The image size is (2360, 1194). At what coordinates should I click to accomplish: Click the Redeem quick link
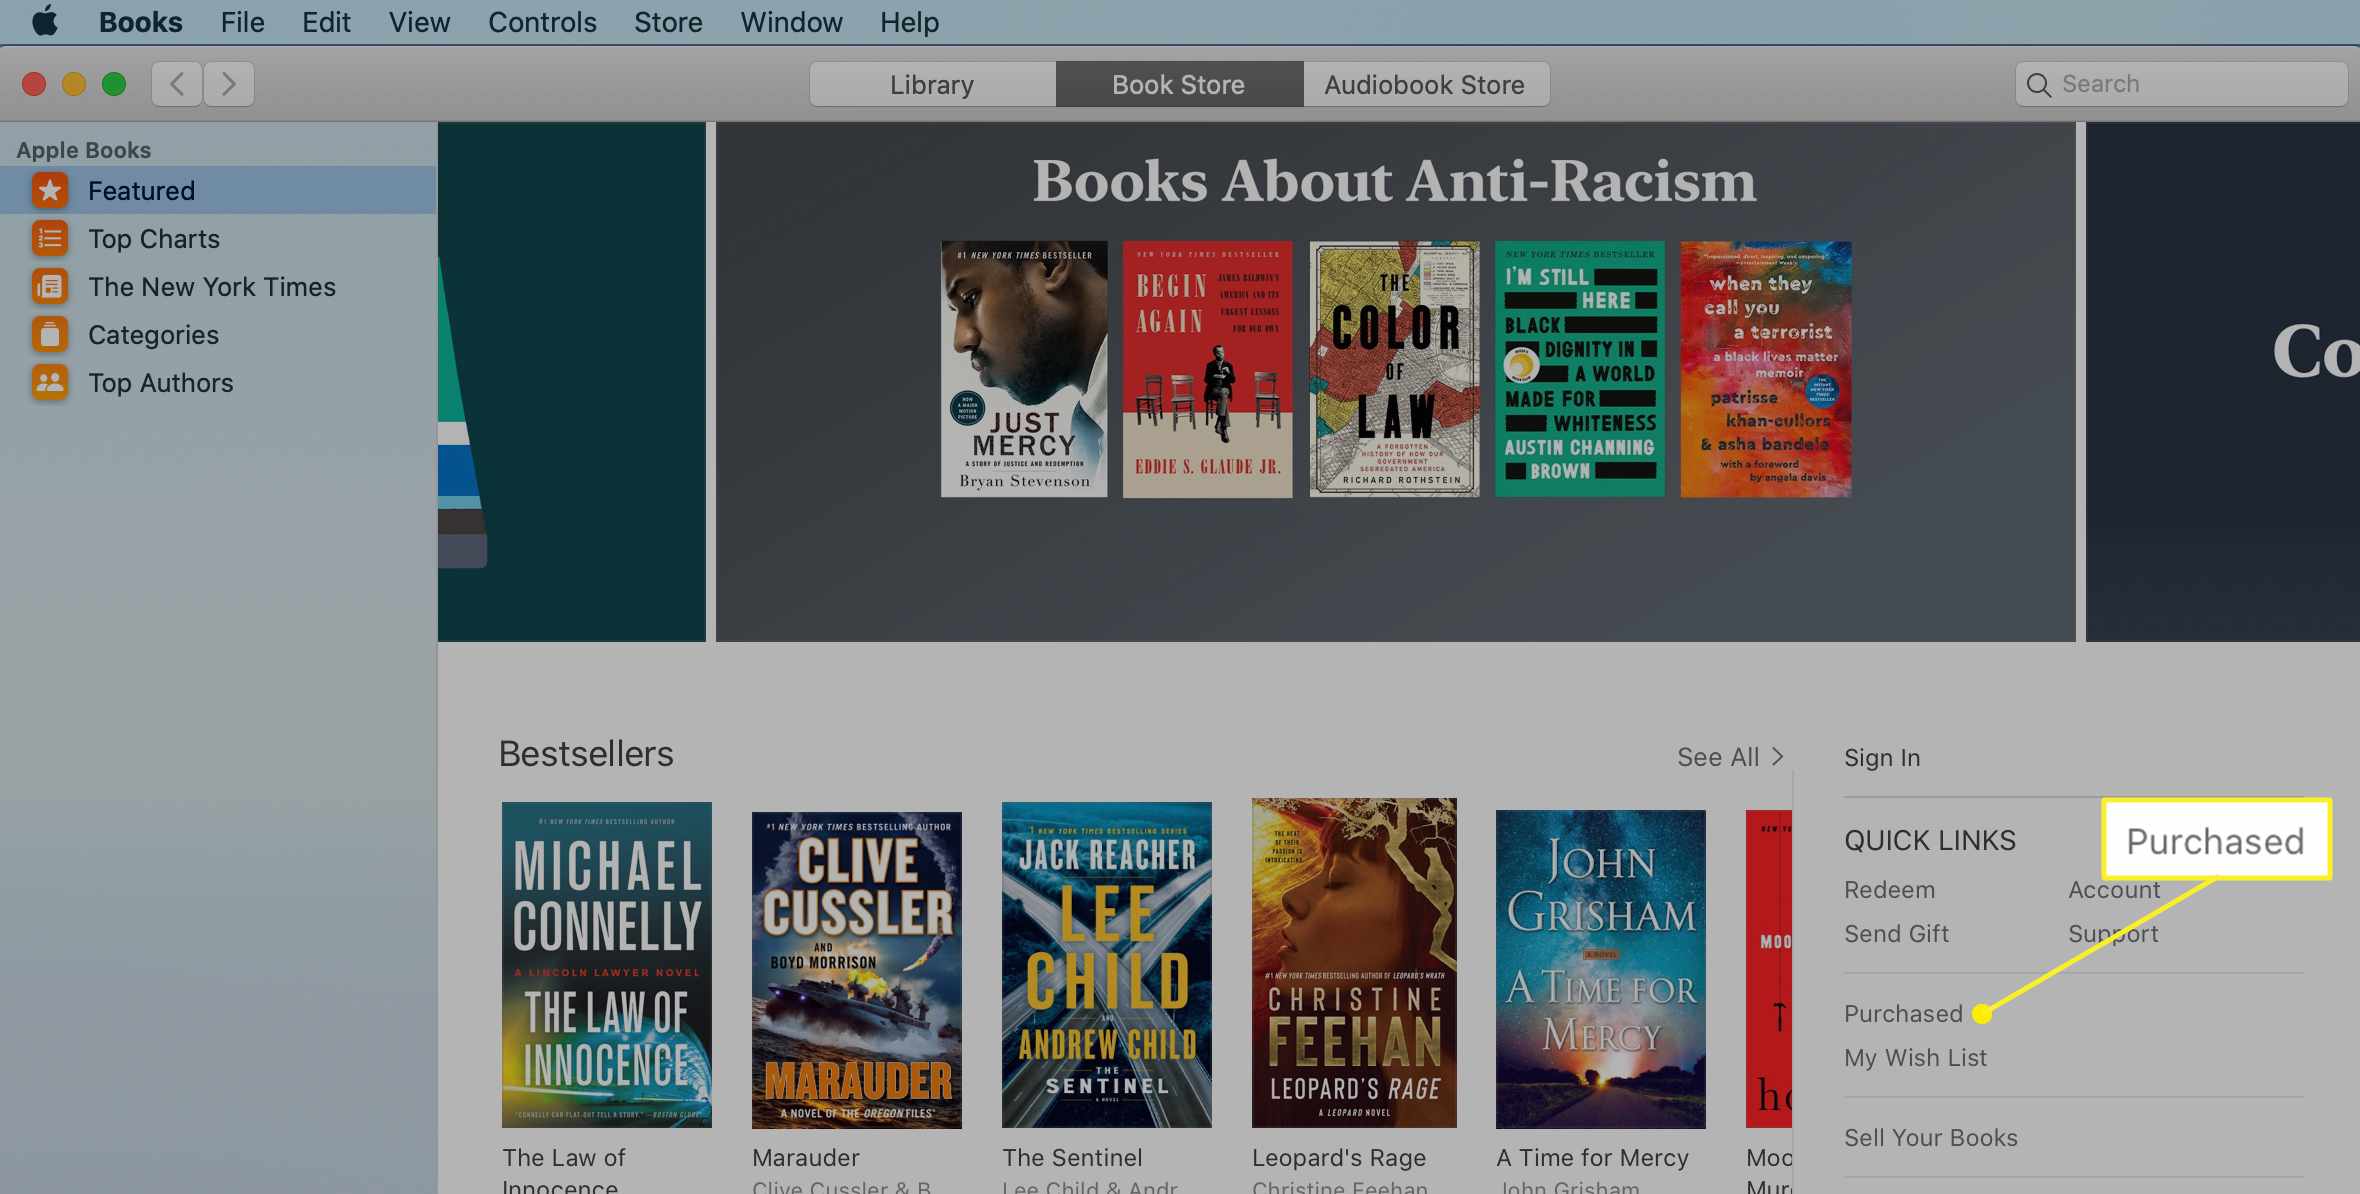point(1889,889)
